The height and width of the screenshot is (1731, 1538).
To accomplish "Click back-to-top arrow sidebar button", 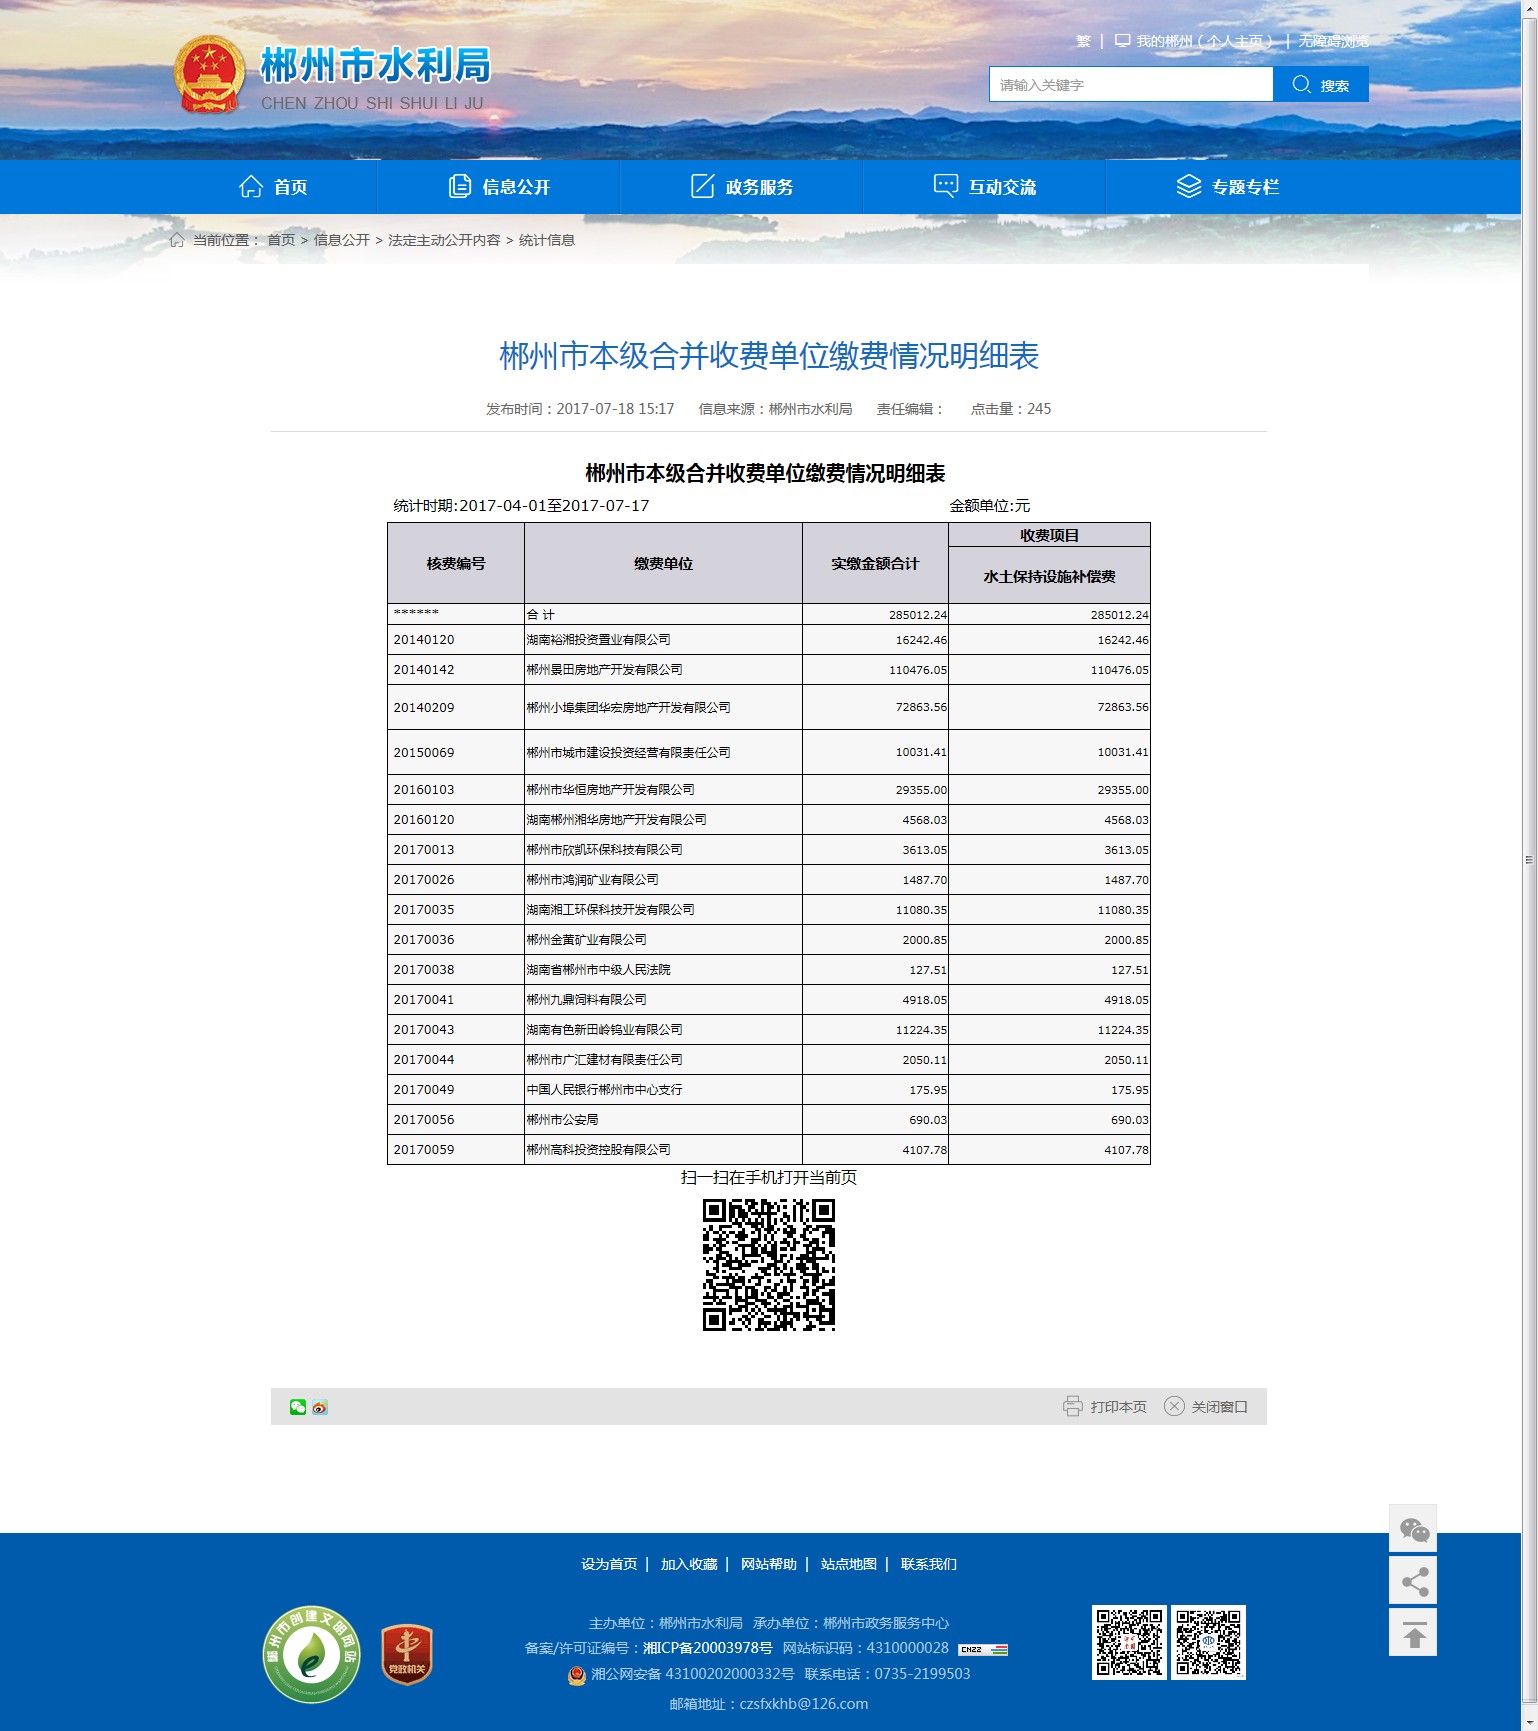I will (x=1413, y=1633).
